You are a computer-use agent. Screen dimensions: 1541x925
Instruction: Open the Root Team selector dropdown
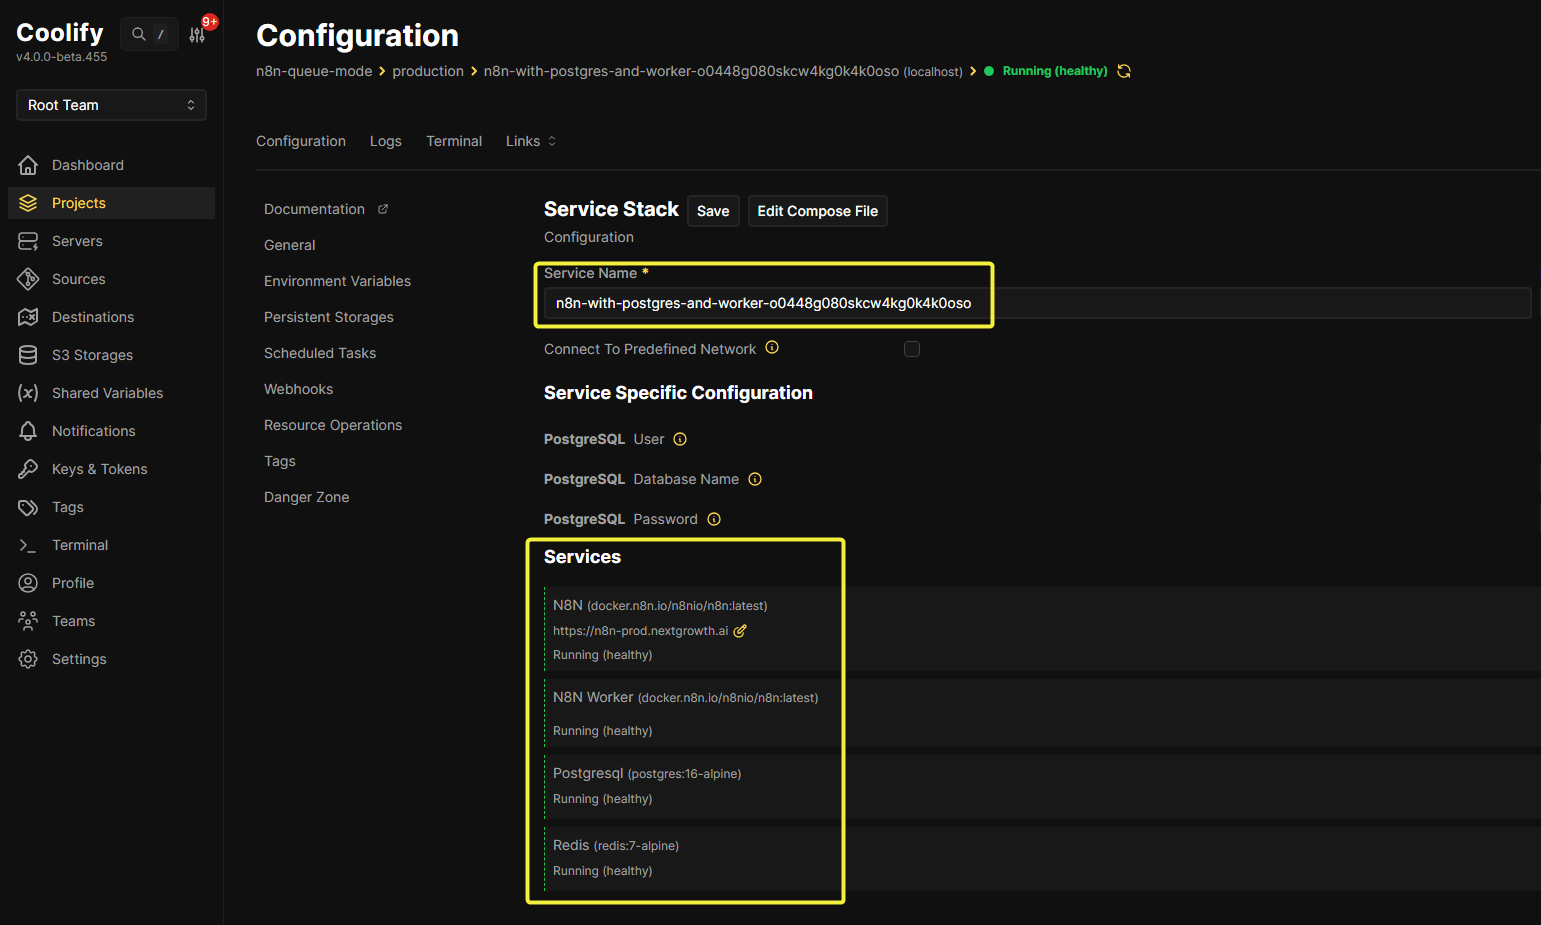coord(111,105)
